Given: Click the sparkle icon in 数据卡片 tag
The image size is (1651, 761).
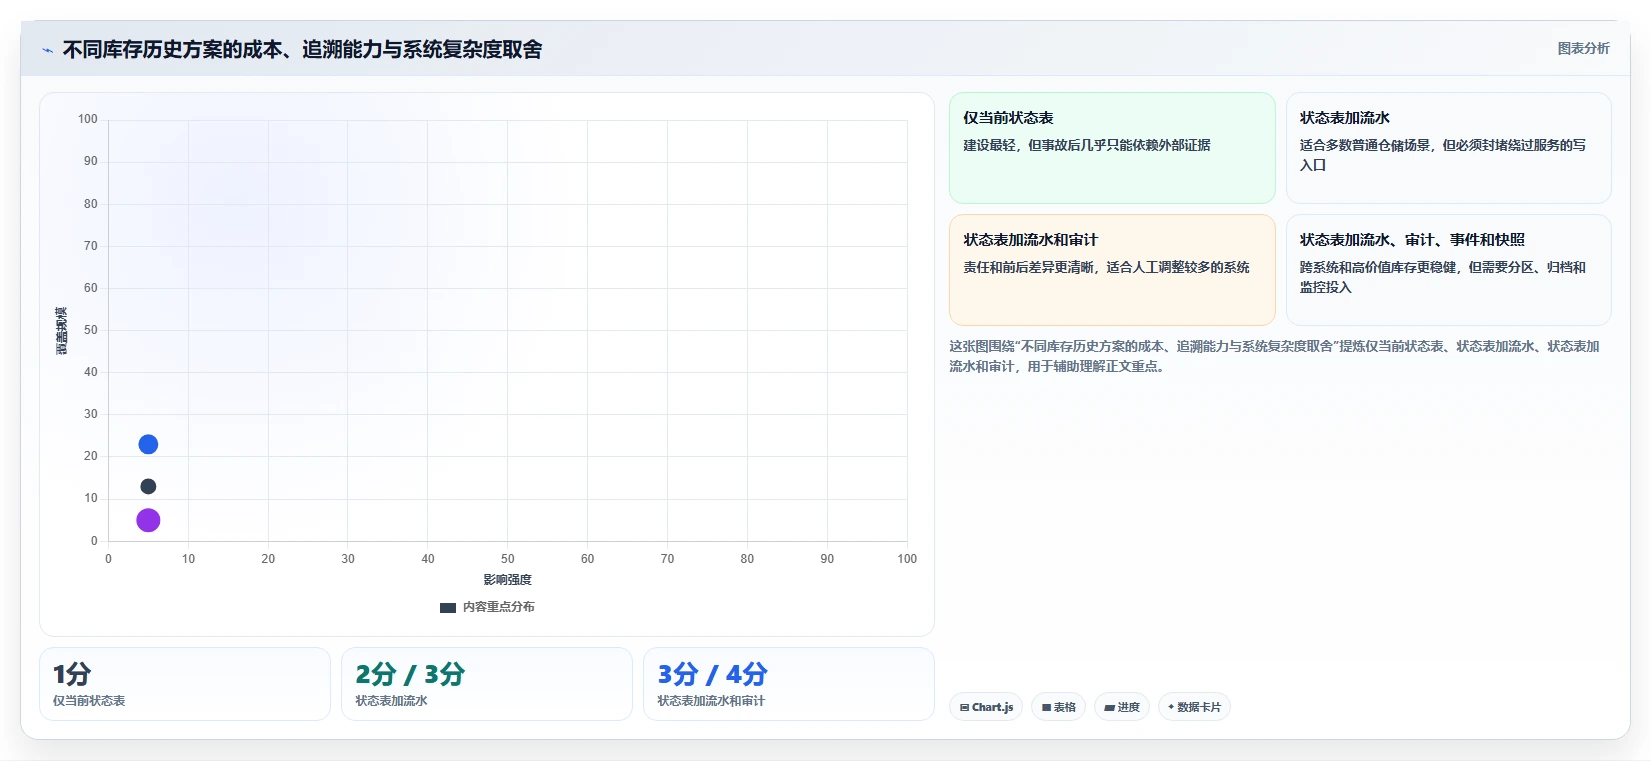Looking at the screenshot, I should pyautogui.click(x=1171, y=706).
